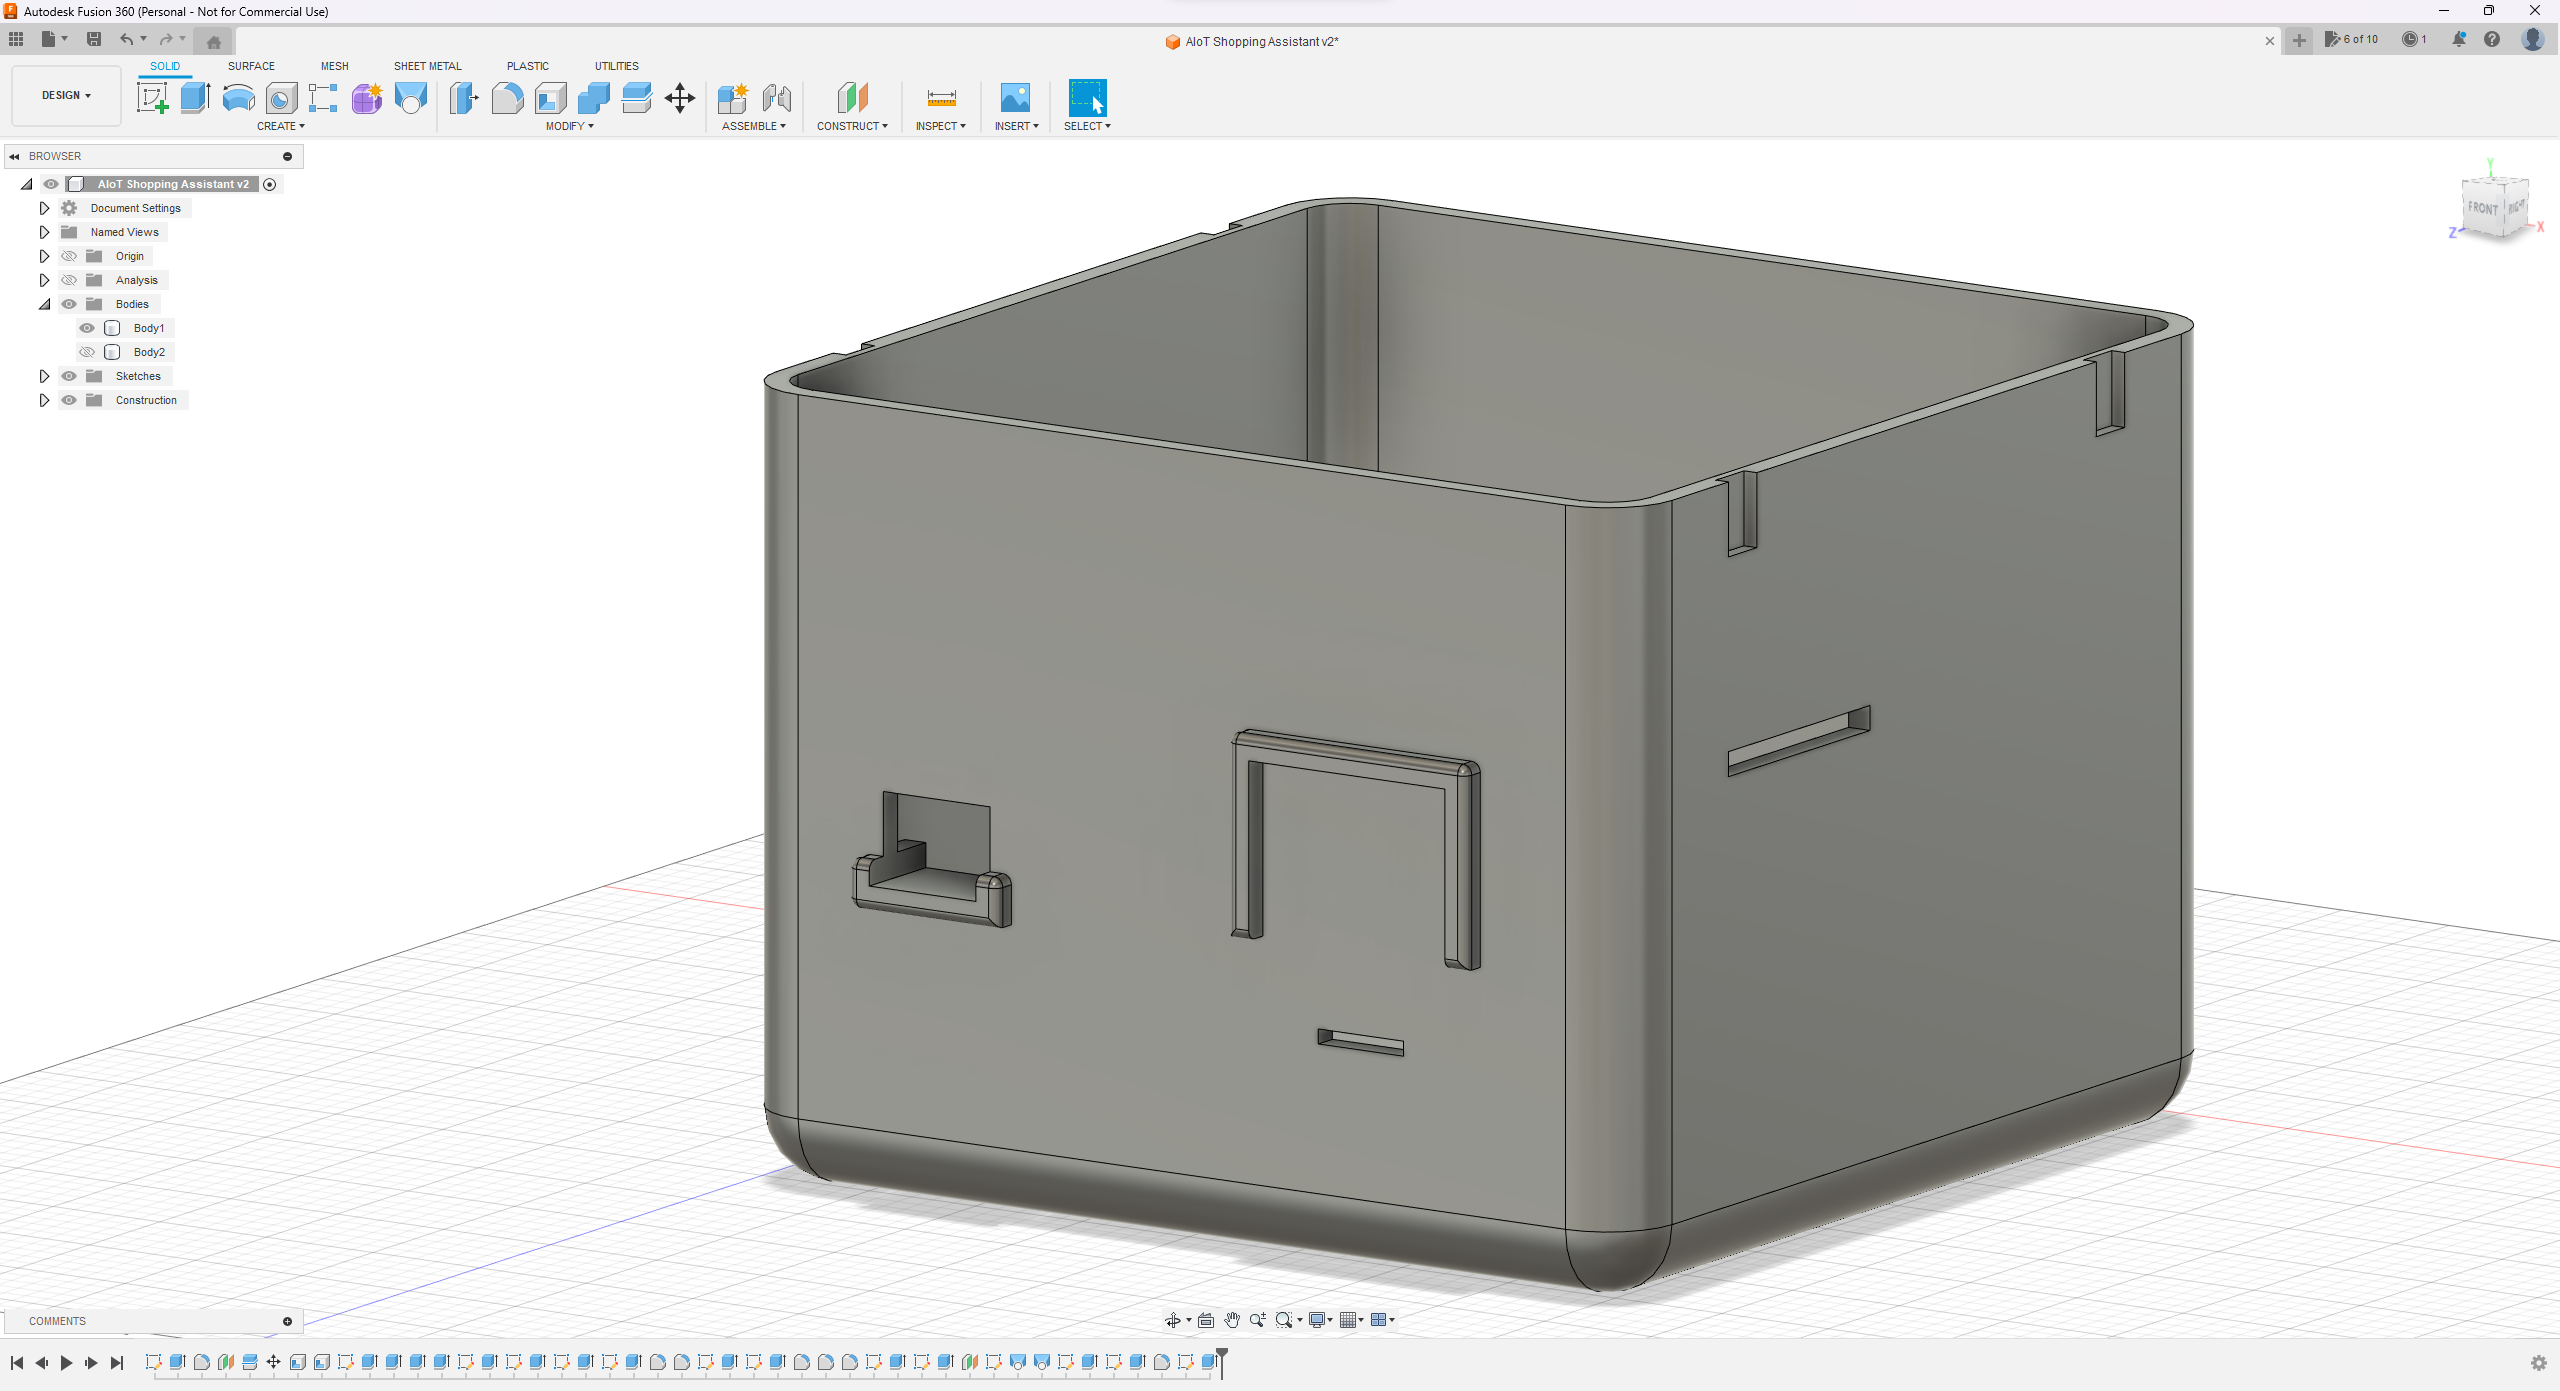Expand the Sketches folder

click(x=44, y=376)
